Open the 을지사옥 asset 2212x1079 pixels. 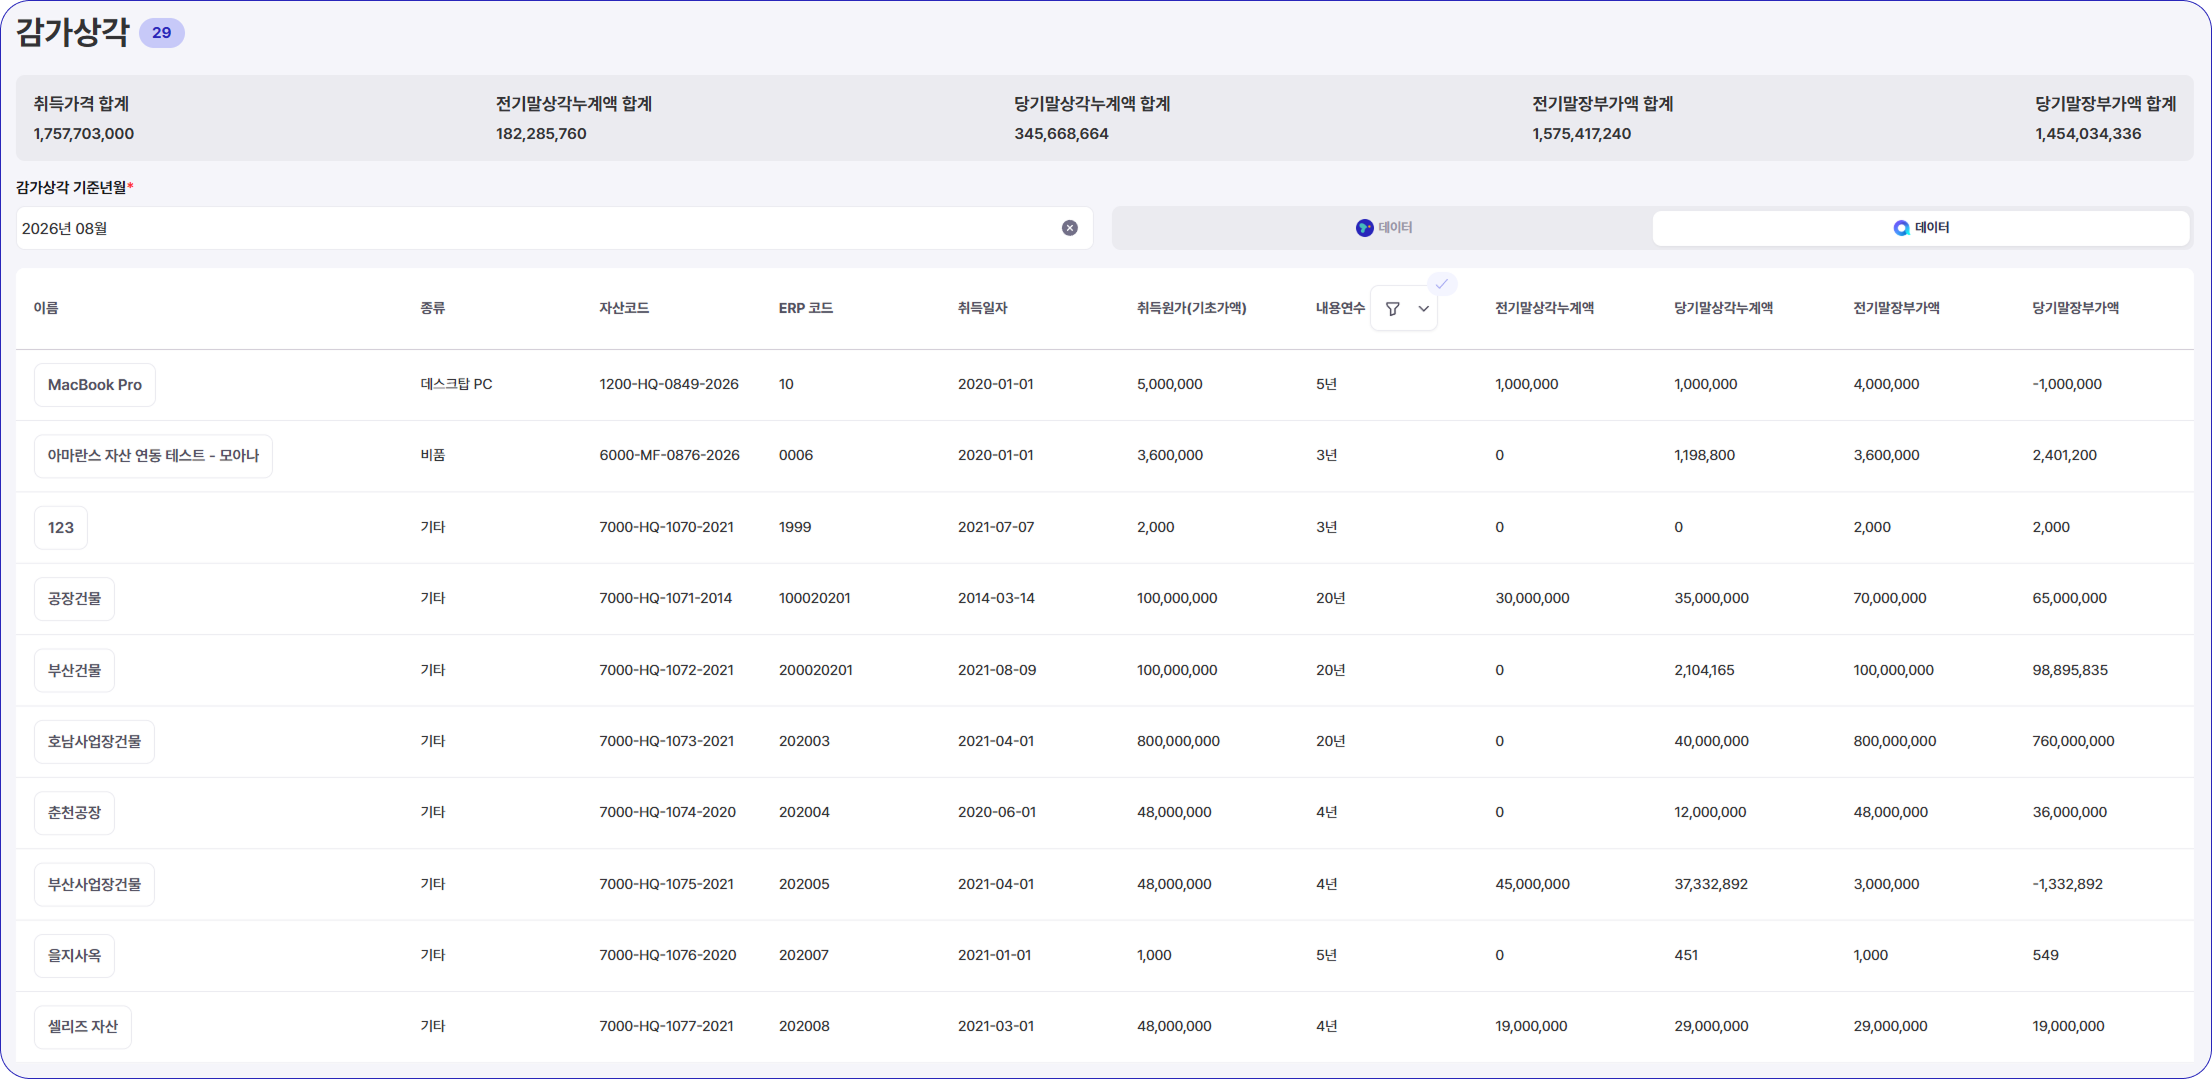pos(74,955)
